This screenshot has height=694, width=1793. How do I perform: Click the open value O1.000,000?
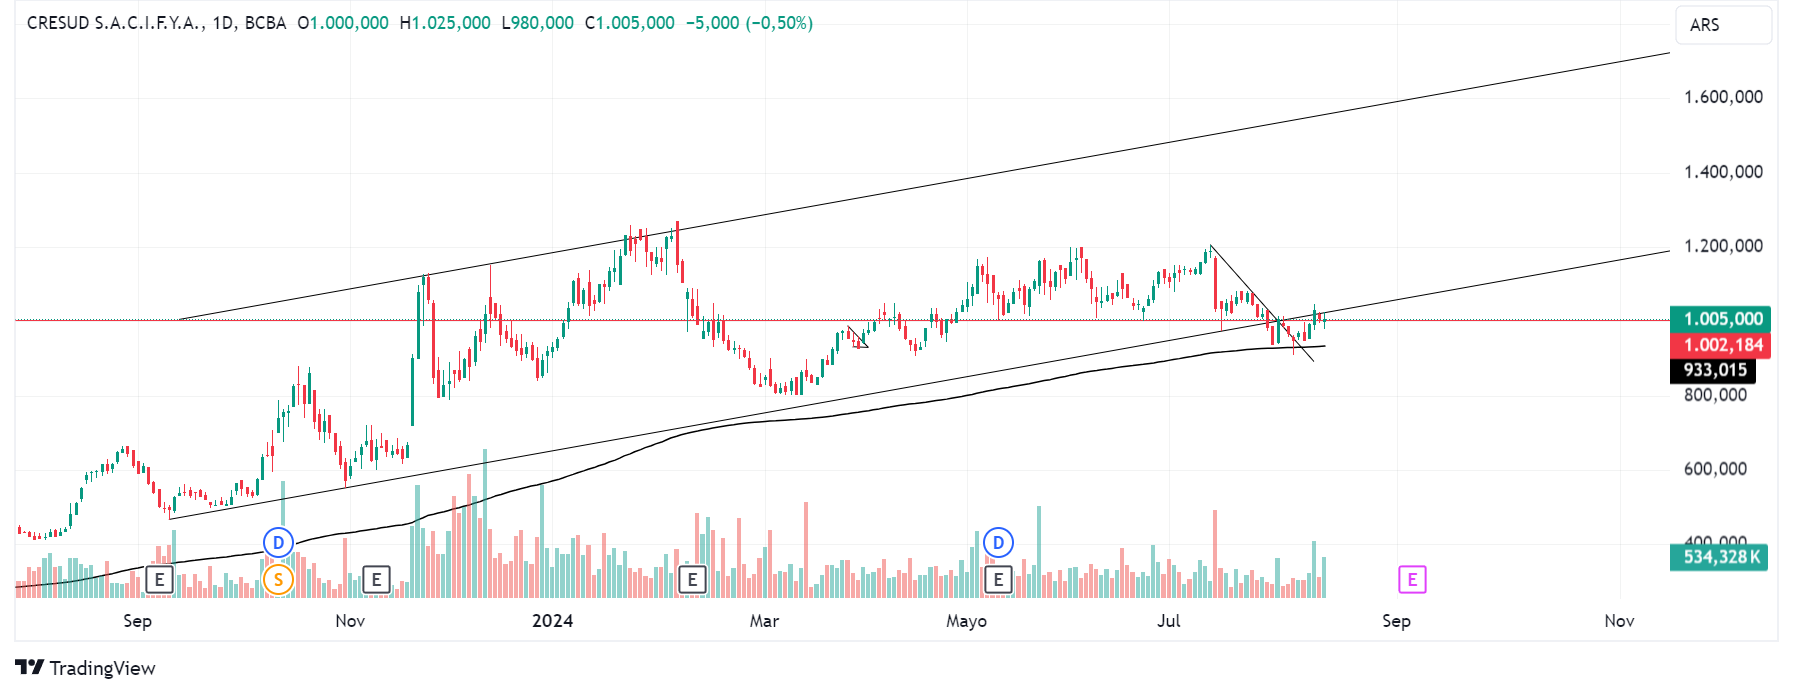pos(343,23)
